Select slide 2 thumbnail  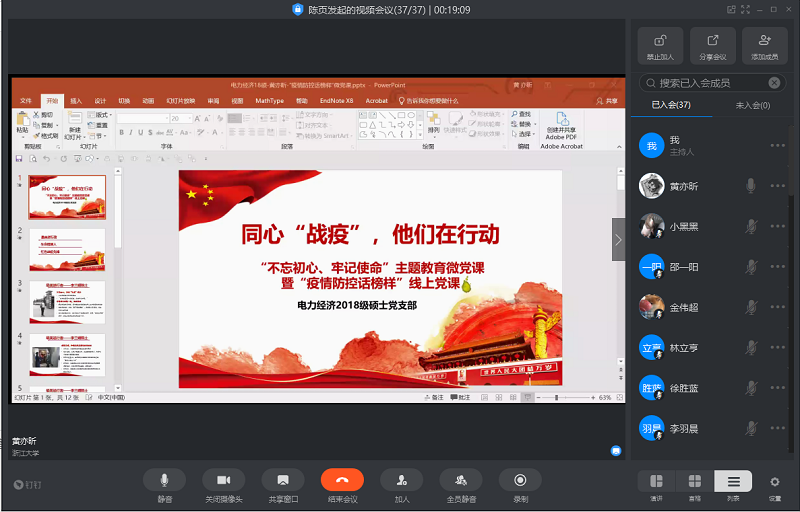point(67,250)
